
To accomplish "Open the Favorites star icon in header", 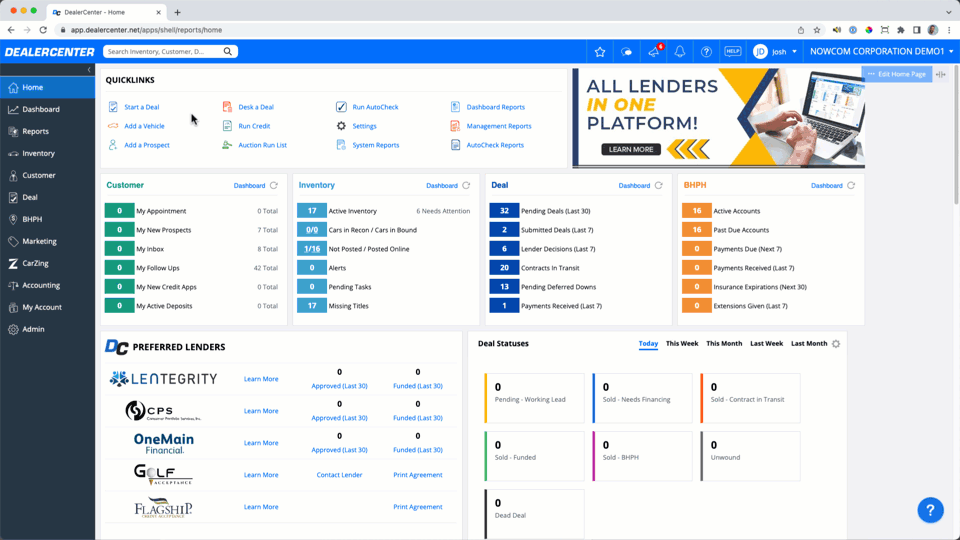I will (x=600, y=52).
